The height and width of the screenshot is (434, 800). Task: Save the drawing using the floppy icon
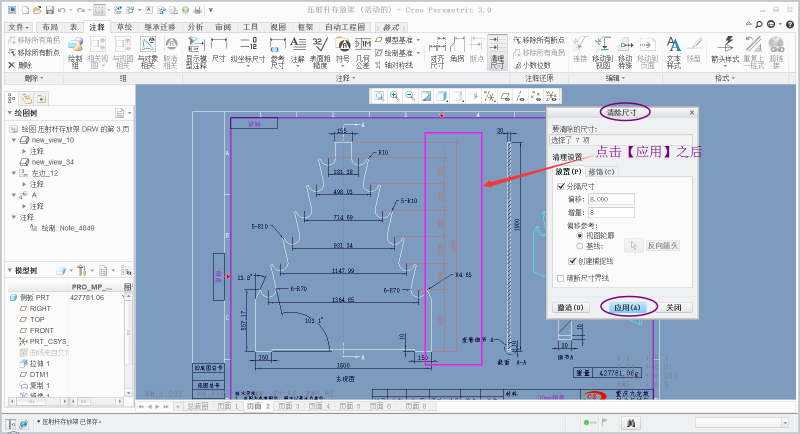(x=49, y=10)
